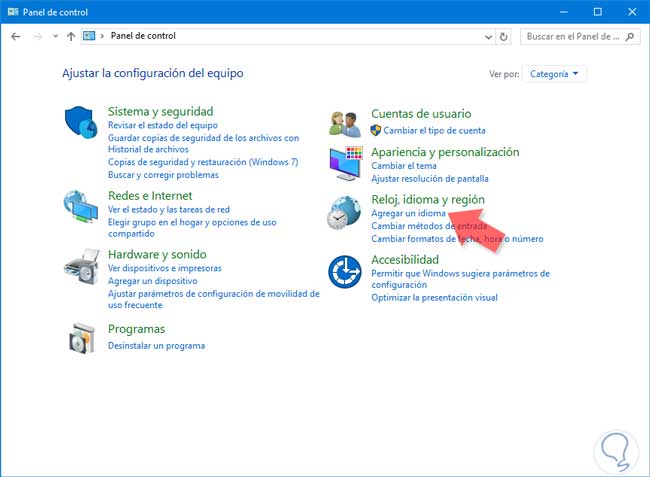This screenshot has width=650, height=477.
Task: Go back with the left arrow
Action: tap(16, 36)
